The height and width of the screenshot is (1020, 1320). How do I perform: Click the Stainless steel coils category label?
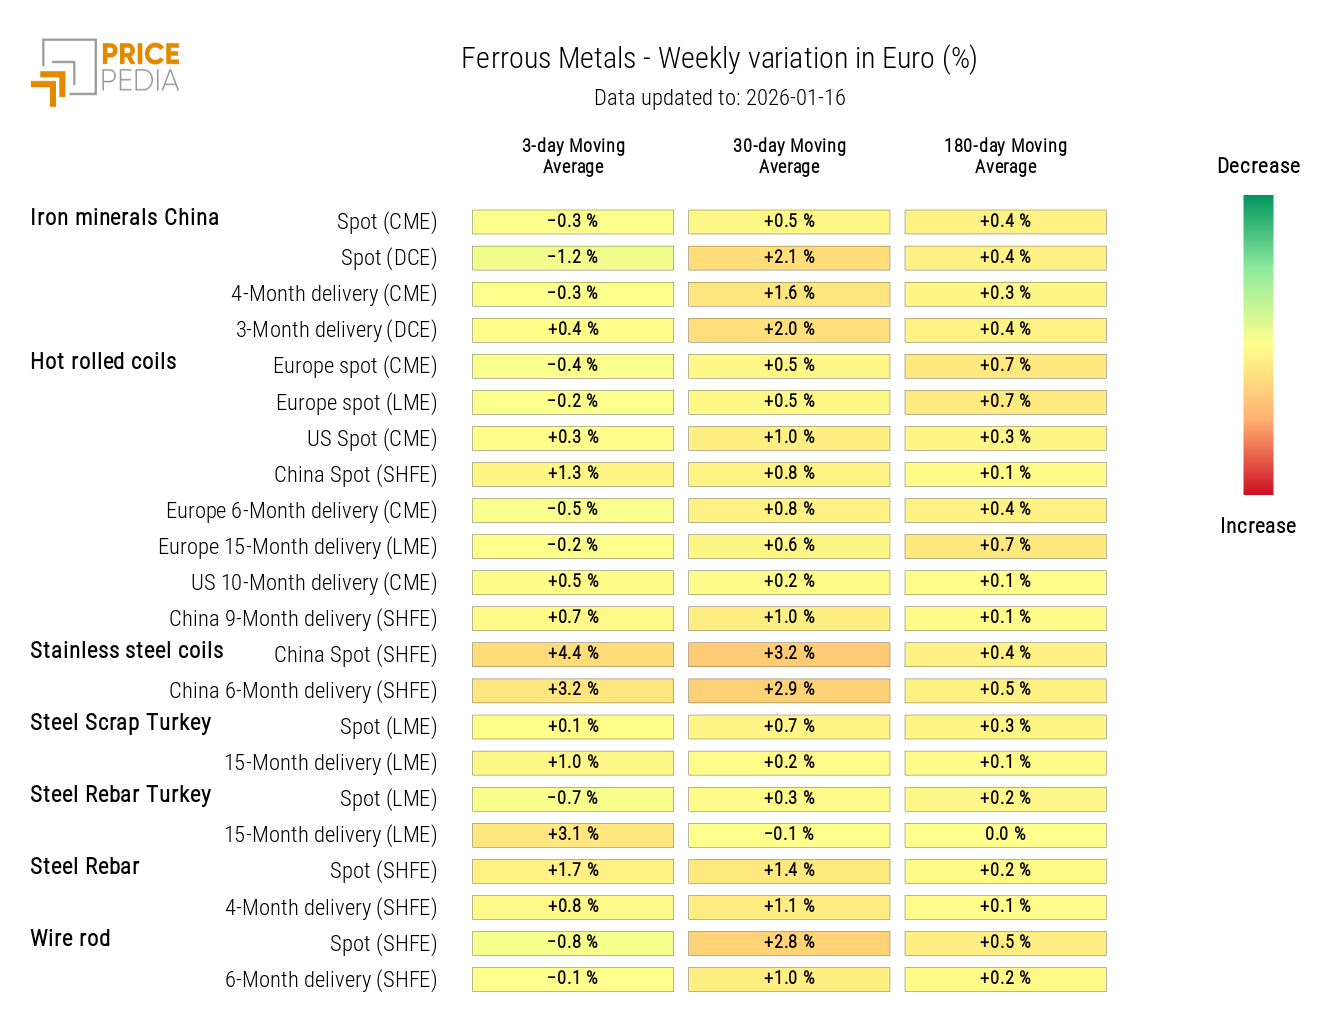coord(127,651)
